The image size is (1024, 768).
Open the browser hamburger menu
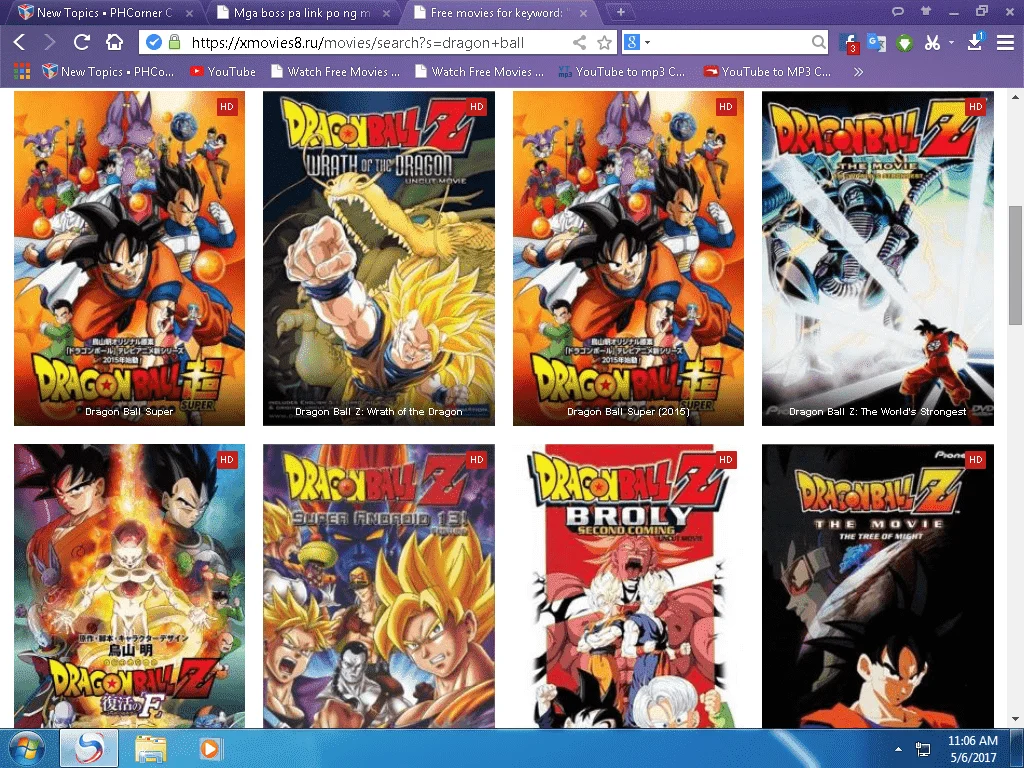click(1005, 43)
